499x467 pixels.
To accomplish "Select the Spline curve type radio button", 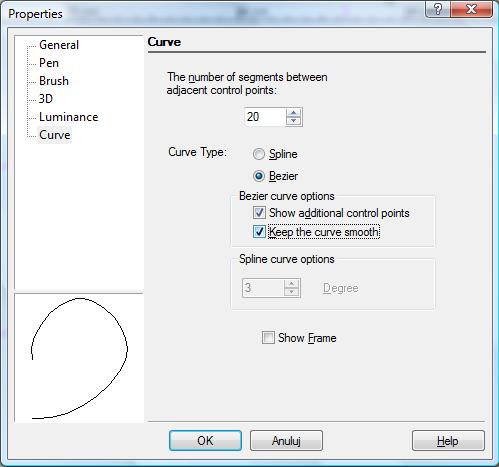I will 259,154.
